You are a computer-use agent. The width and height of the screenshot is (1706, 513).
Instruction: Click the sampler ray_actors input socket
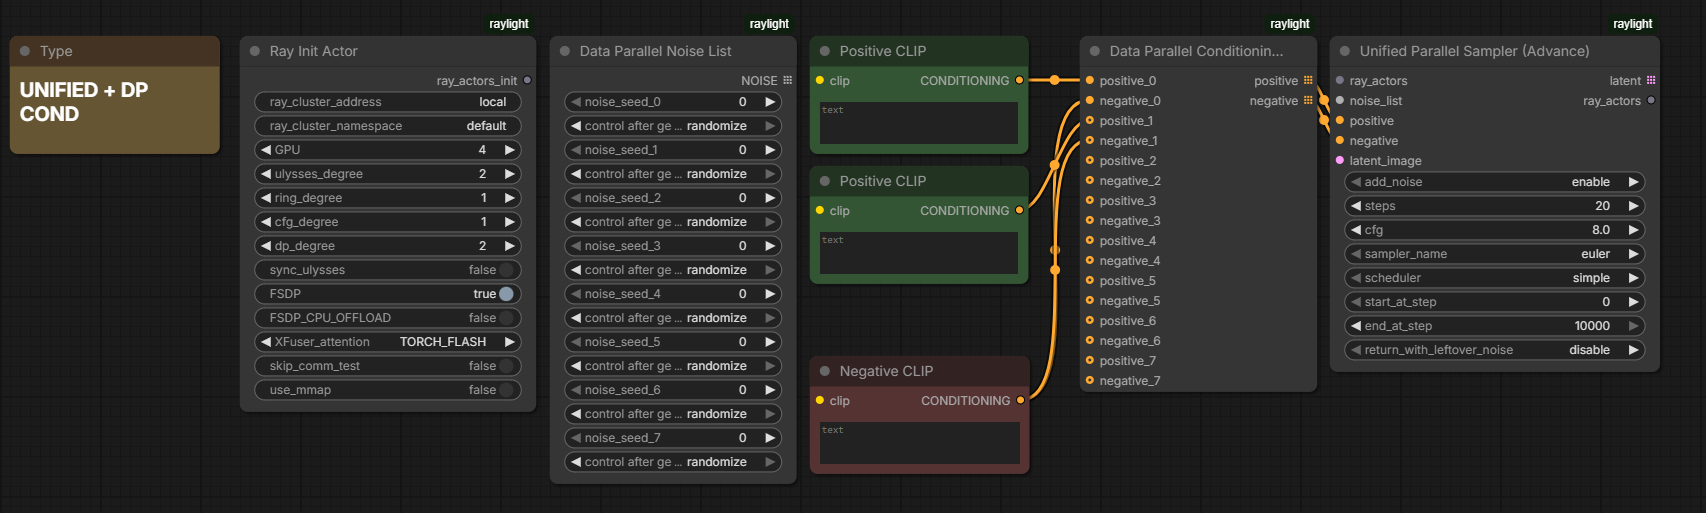(x=1340, y=80)
